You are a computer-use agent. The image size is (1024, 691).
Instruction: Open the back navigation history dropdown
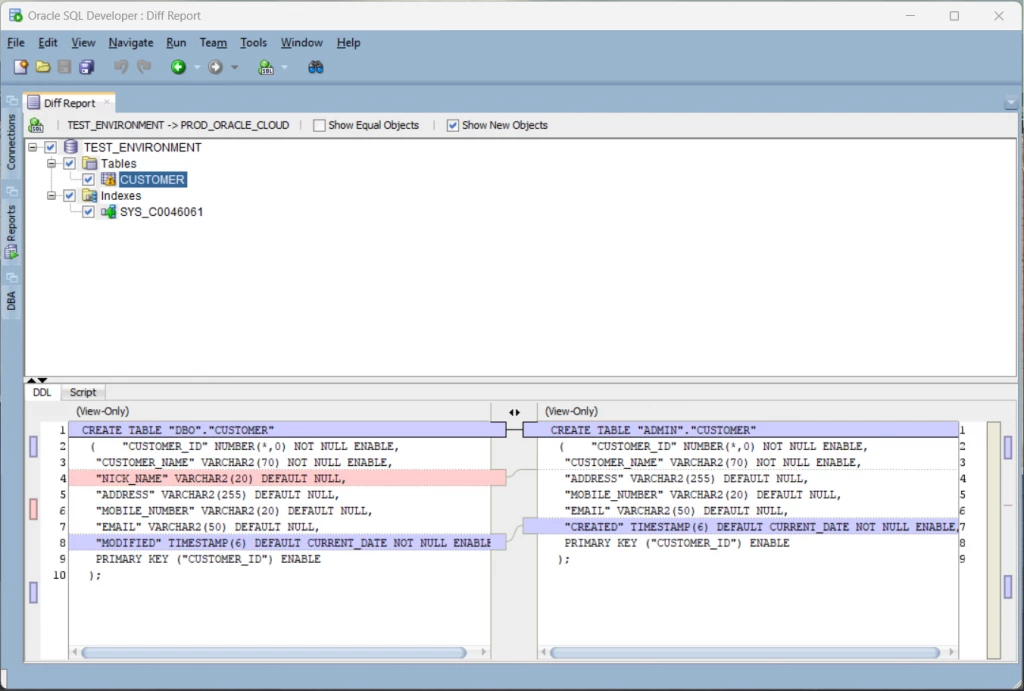(197, 67)
